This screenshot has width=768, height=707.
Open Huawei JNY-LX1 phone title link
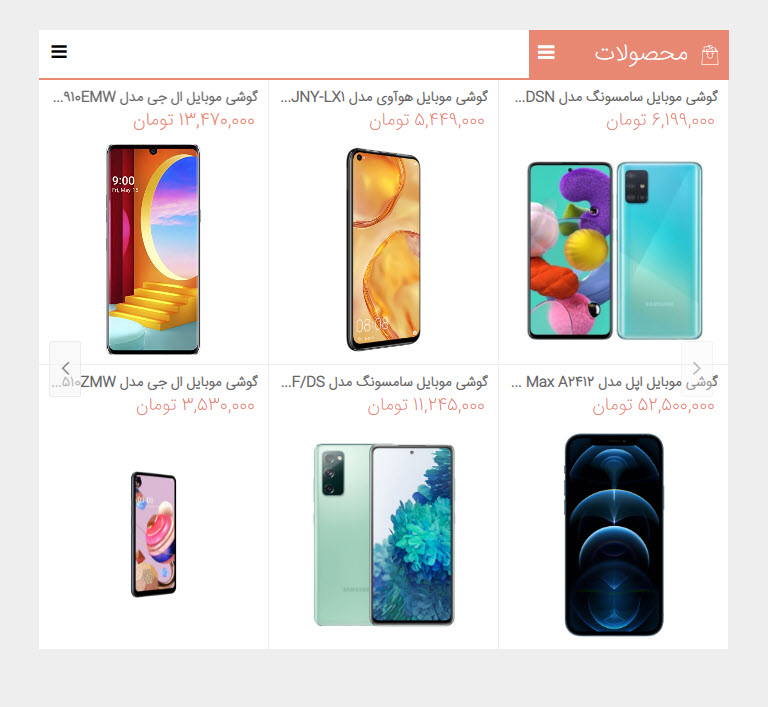coord(384,97)
